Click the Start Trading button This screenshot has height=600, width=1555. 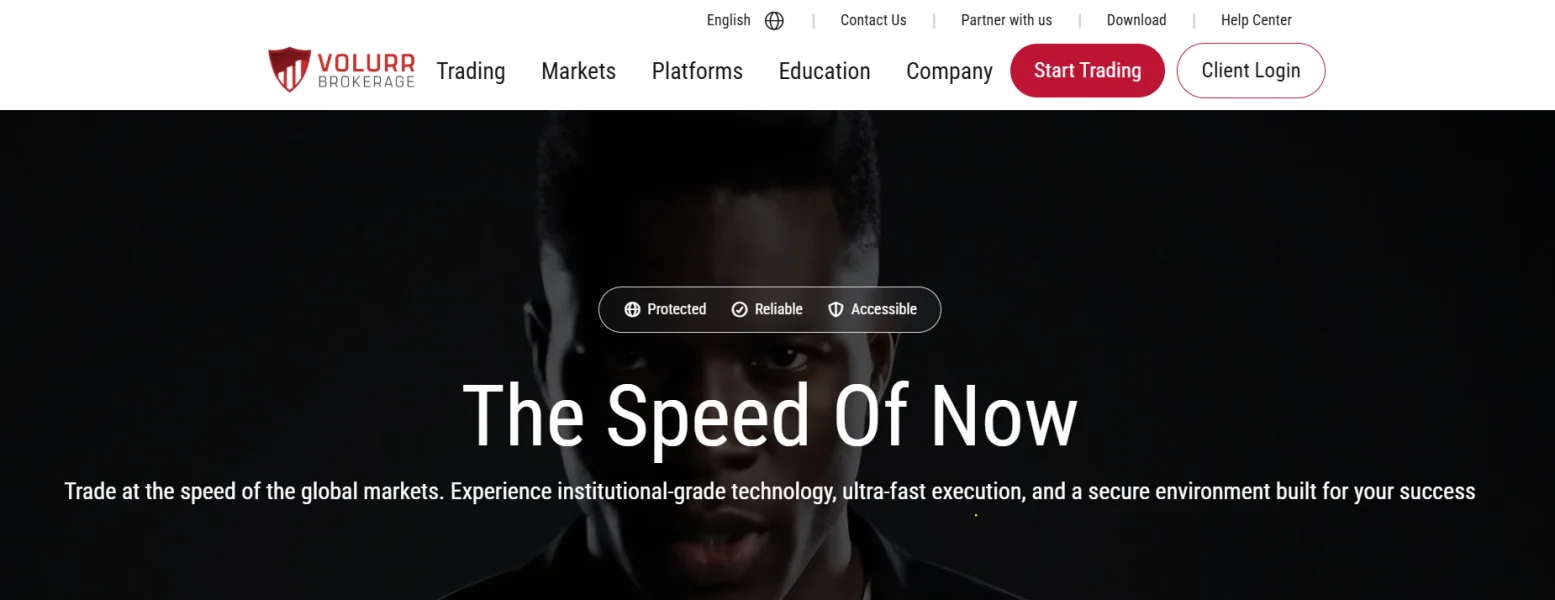(x=1087, y=70)
